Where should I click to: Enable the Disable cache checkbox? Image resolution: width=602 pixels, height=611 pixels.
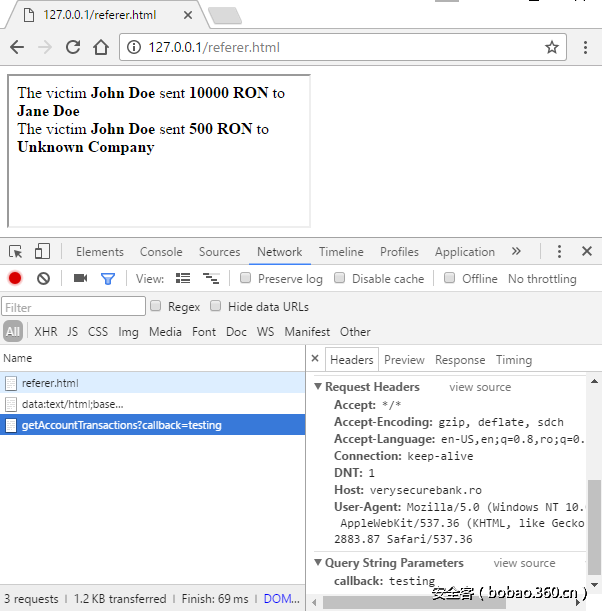pyautogui.click(x=340, y=279)
